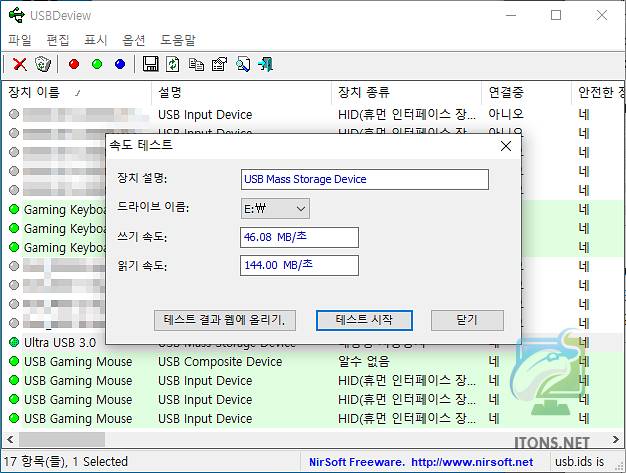Click the refresh toolbar icon
The height and width of the screenshot is (473, 626).
tap(173, 64)
